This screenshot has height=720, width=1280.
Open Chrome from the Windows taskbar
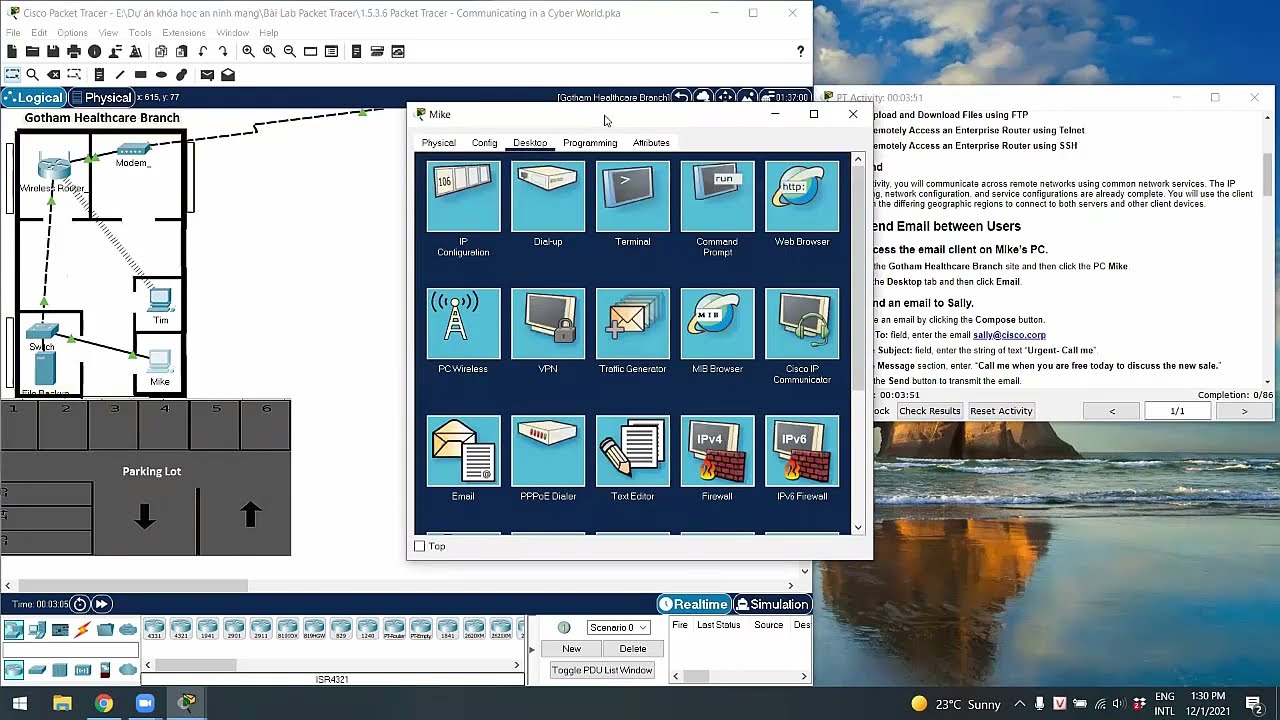(103, 703)
